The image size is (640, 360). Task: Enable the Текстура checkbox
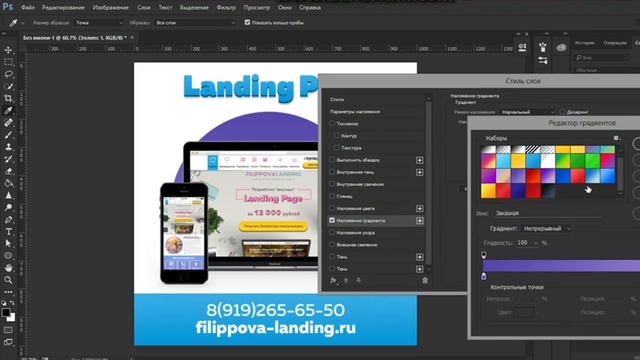pos(336,147)
